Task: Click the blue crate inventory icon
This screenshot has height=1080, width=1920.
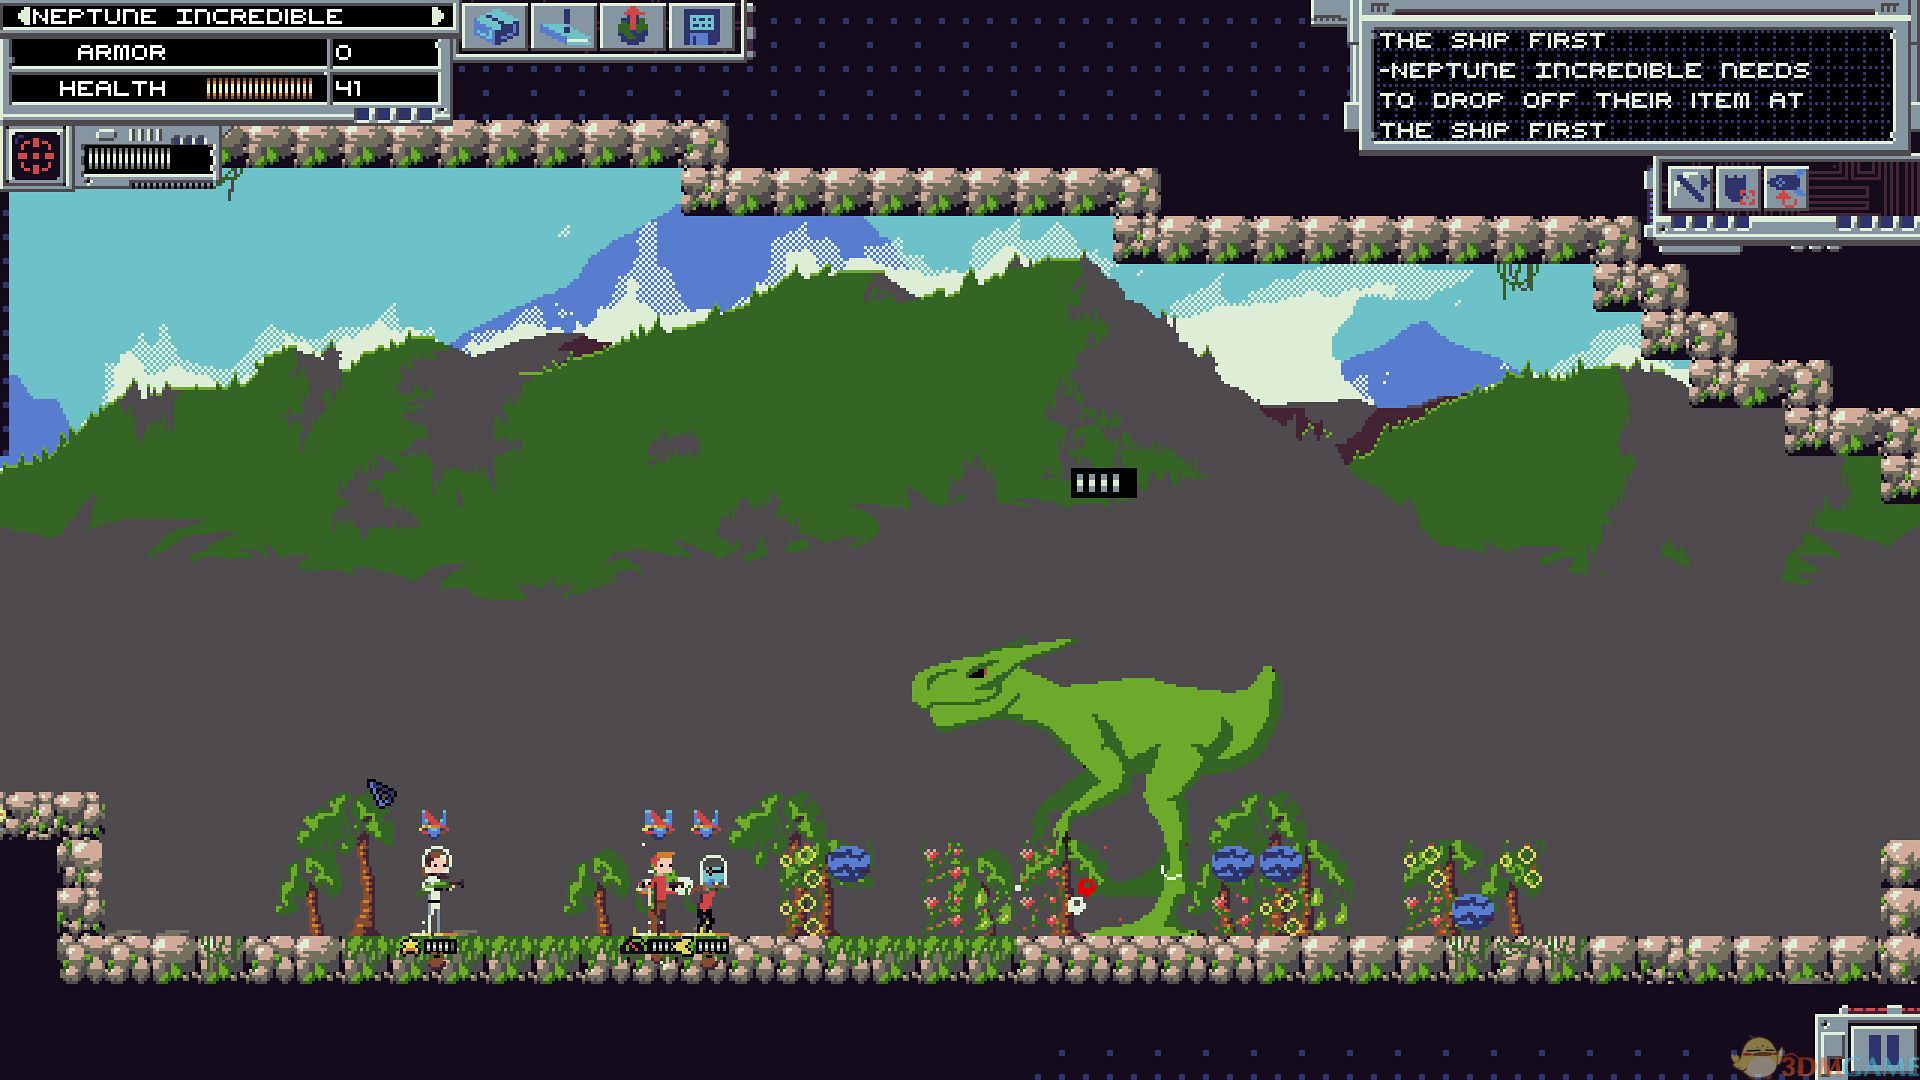Action: point(496,27)
